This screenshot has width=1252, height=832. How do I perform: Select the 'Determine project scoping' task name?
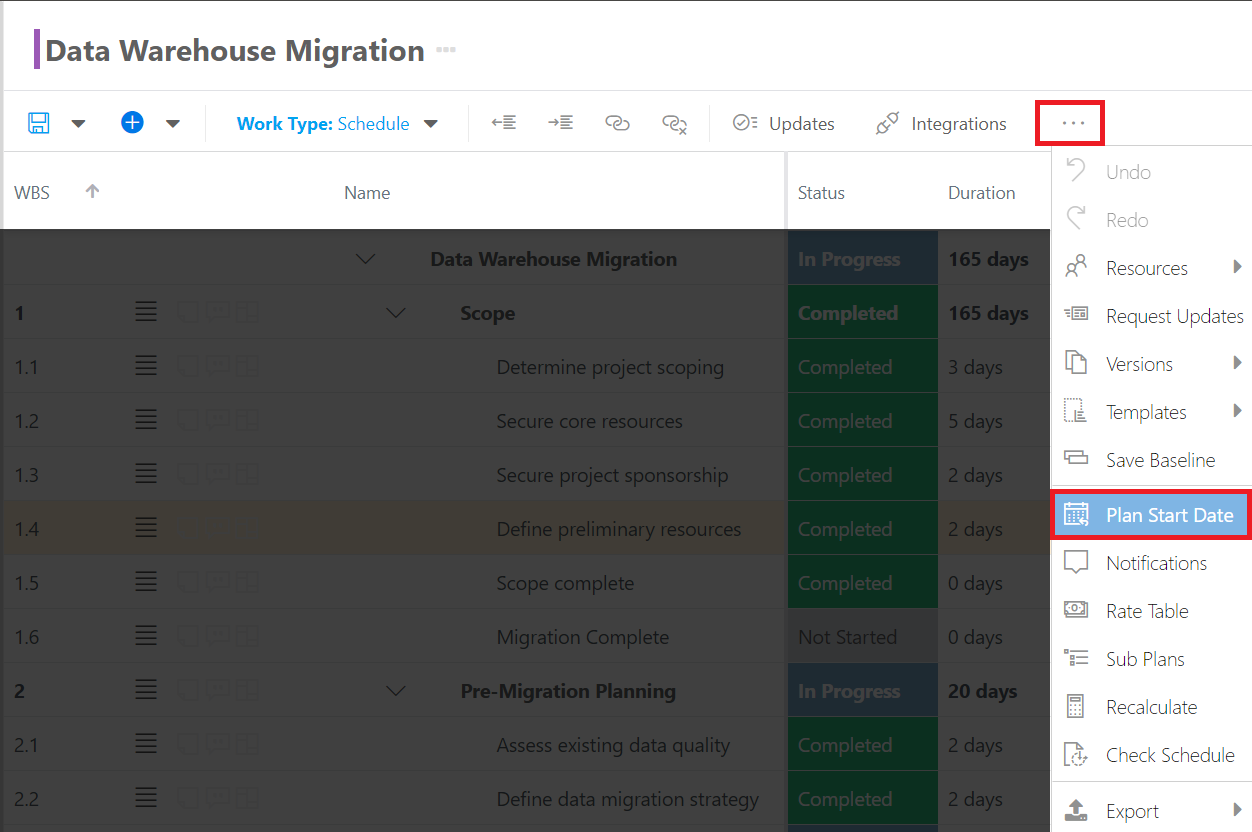coord(610,367)
